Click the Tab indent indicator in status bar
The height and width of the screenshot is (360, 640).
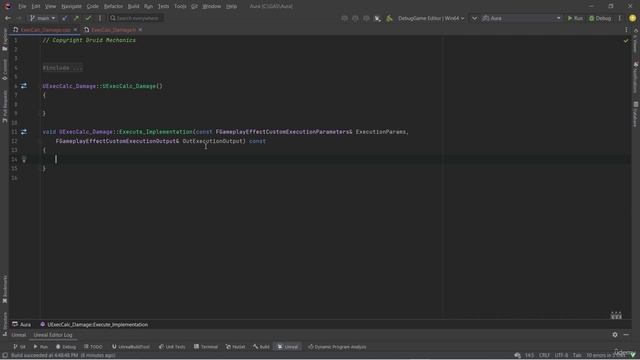[577, 355]
